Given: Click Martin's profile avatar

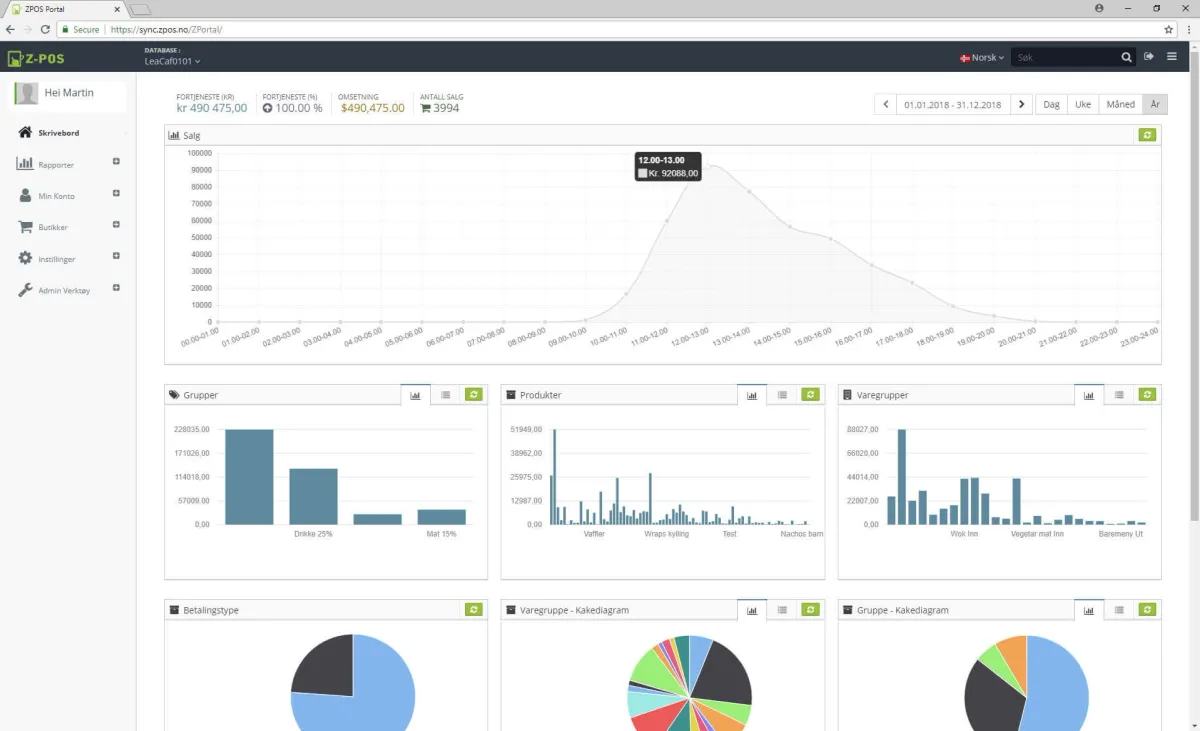Looking at the screenshot, I should click(27, 94).
